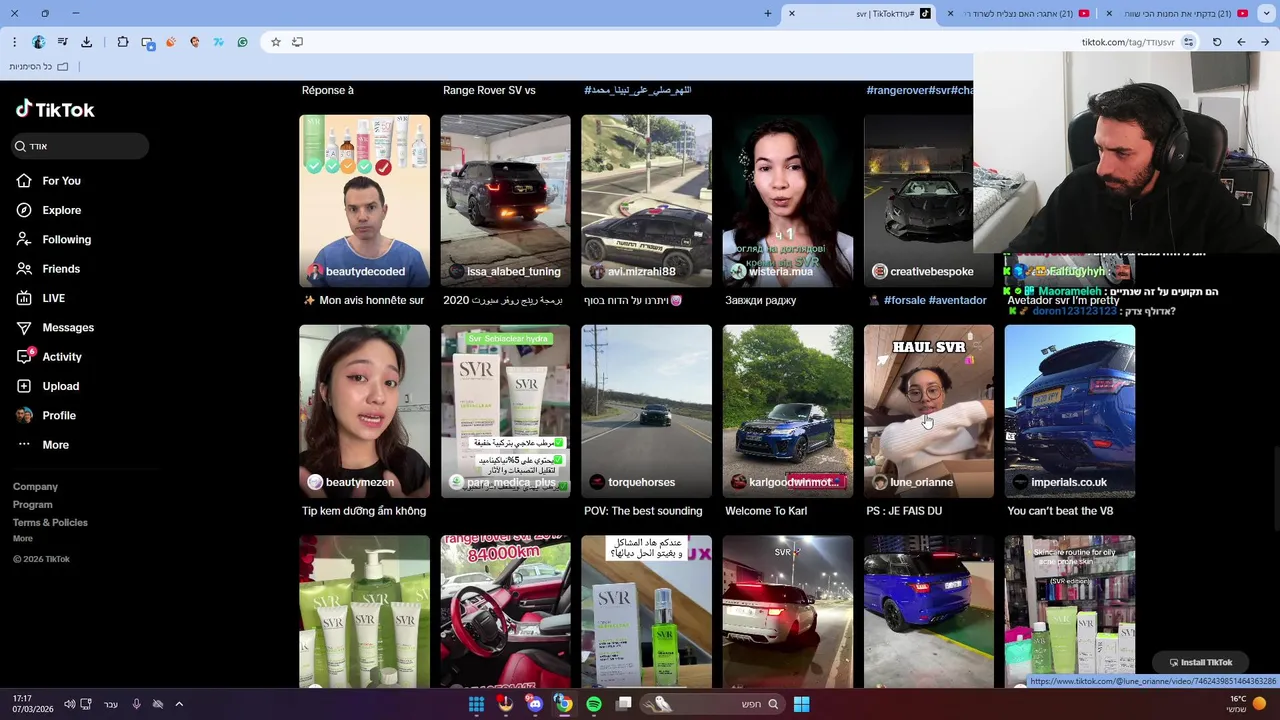This screenshot has width=1280, height=720.
Task: Open the Upload page
Action: [60, 386]
